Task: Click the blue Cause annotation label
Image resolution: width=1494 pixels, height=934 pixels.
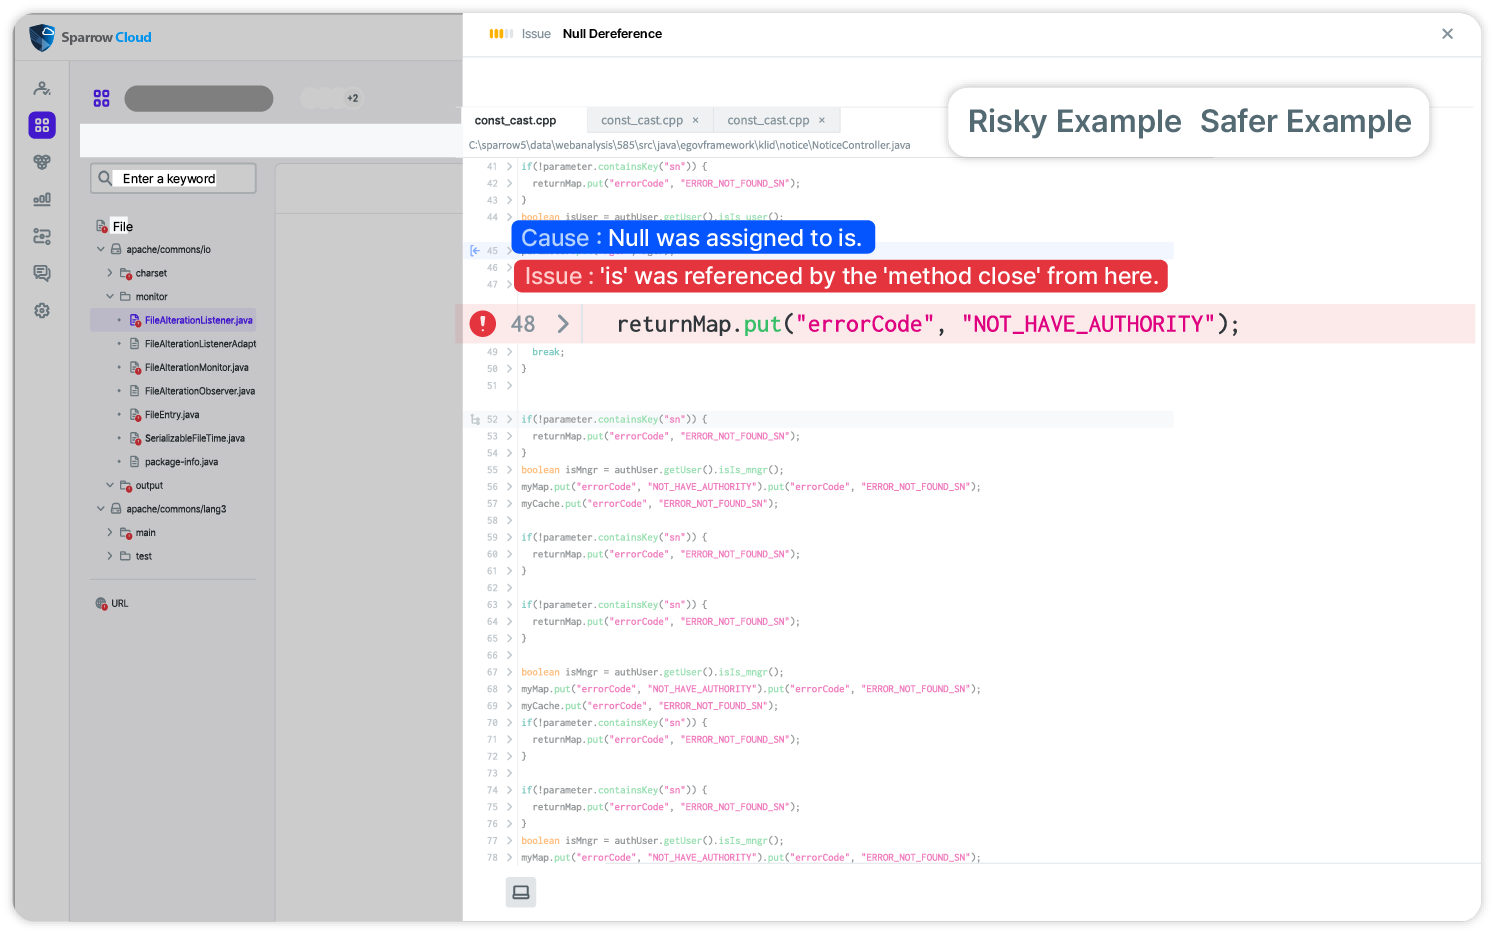Action: (693, 238)
